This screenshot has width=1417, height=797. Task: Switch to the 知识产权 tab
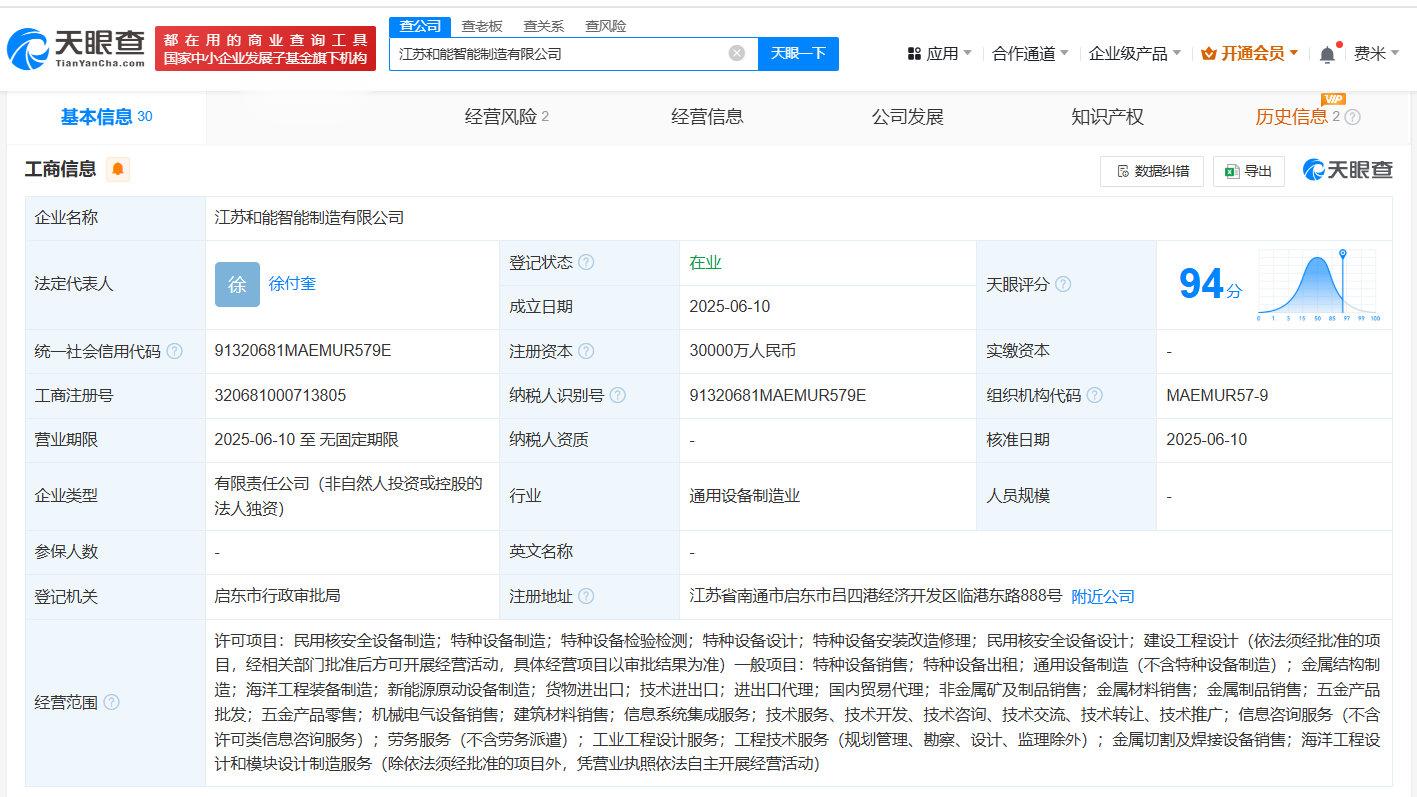coord(1107,117)
